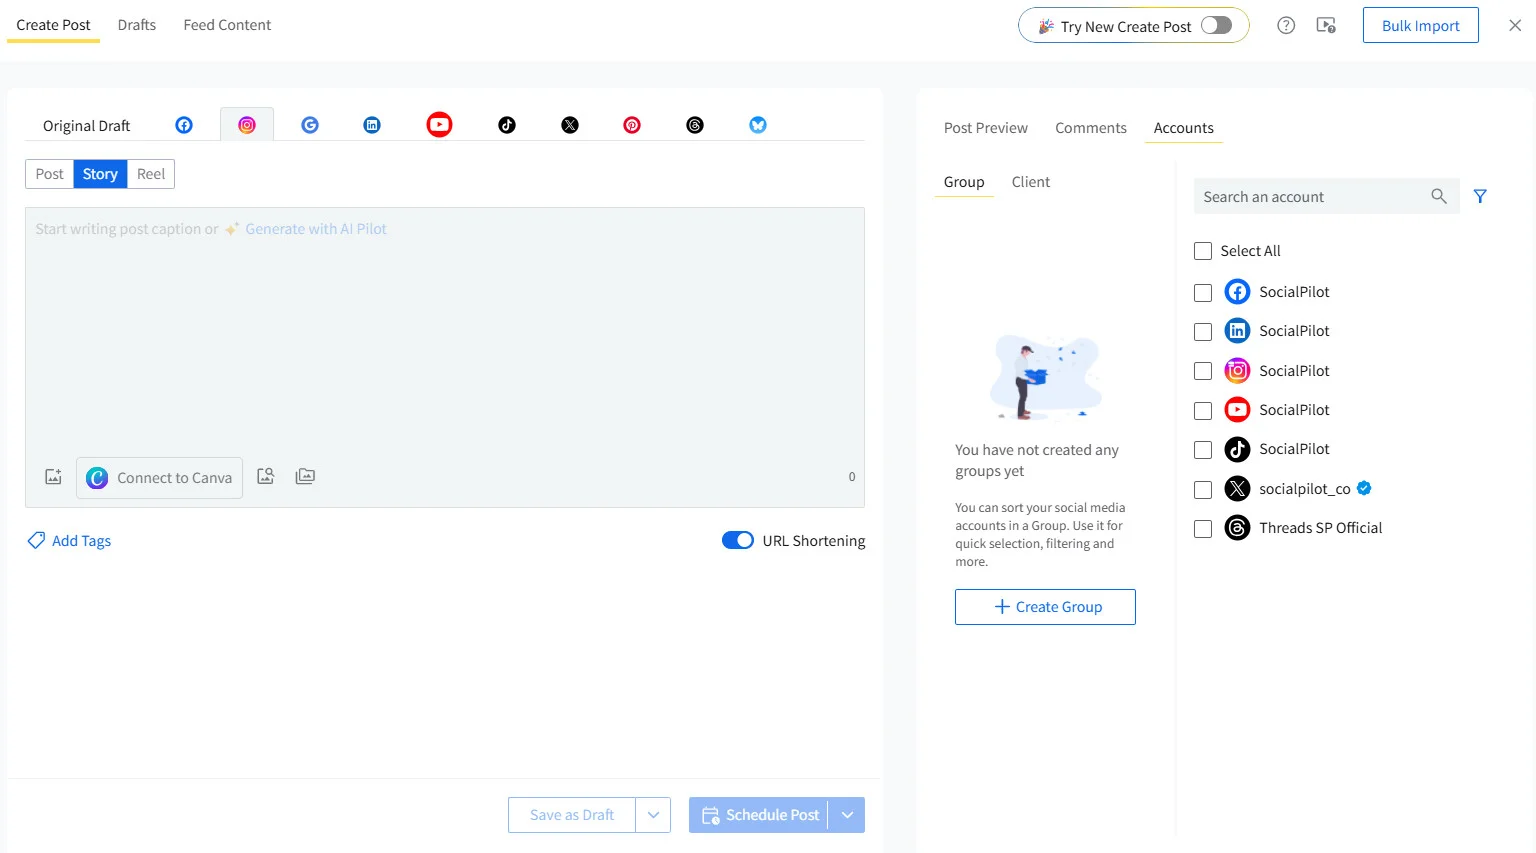The height and width of the screenshot is (853, 1536).
Task: Select the Create Post tab
Action: (53, 25)
